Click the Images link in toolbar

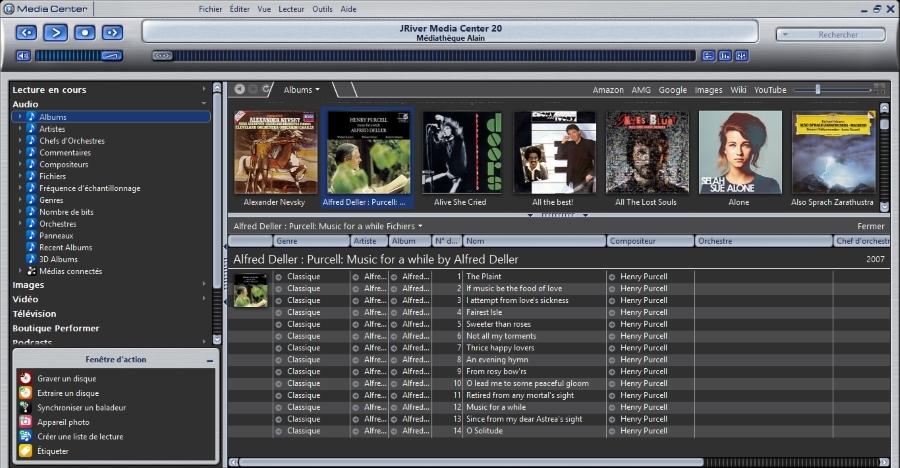point(708,90)
